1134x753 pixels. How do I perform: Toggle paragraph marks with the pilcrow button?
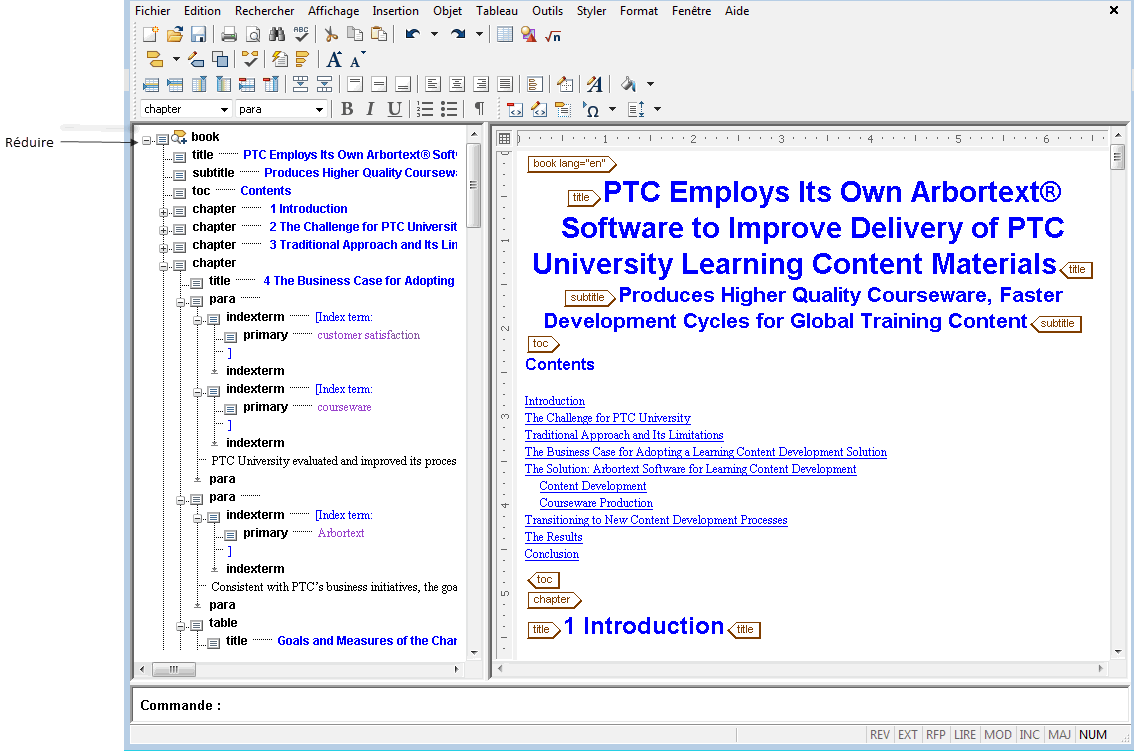point(479,109)
